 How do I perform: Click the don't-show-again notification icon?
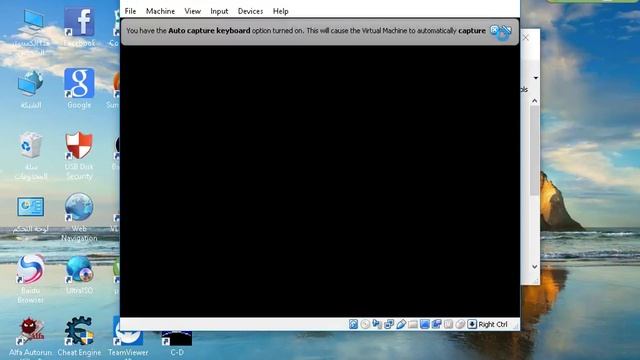(506, 30)
